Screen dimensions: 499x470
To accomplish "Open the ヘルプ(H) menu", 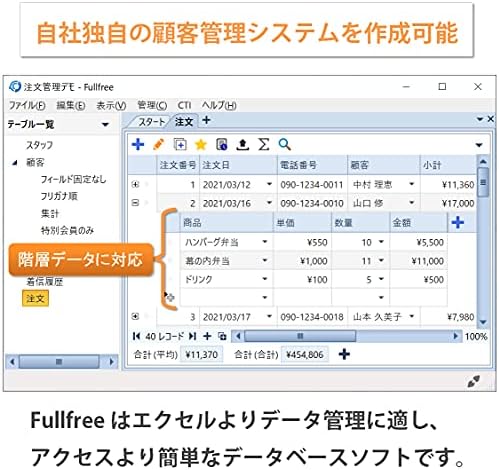I will (219, 106).
